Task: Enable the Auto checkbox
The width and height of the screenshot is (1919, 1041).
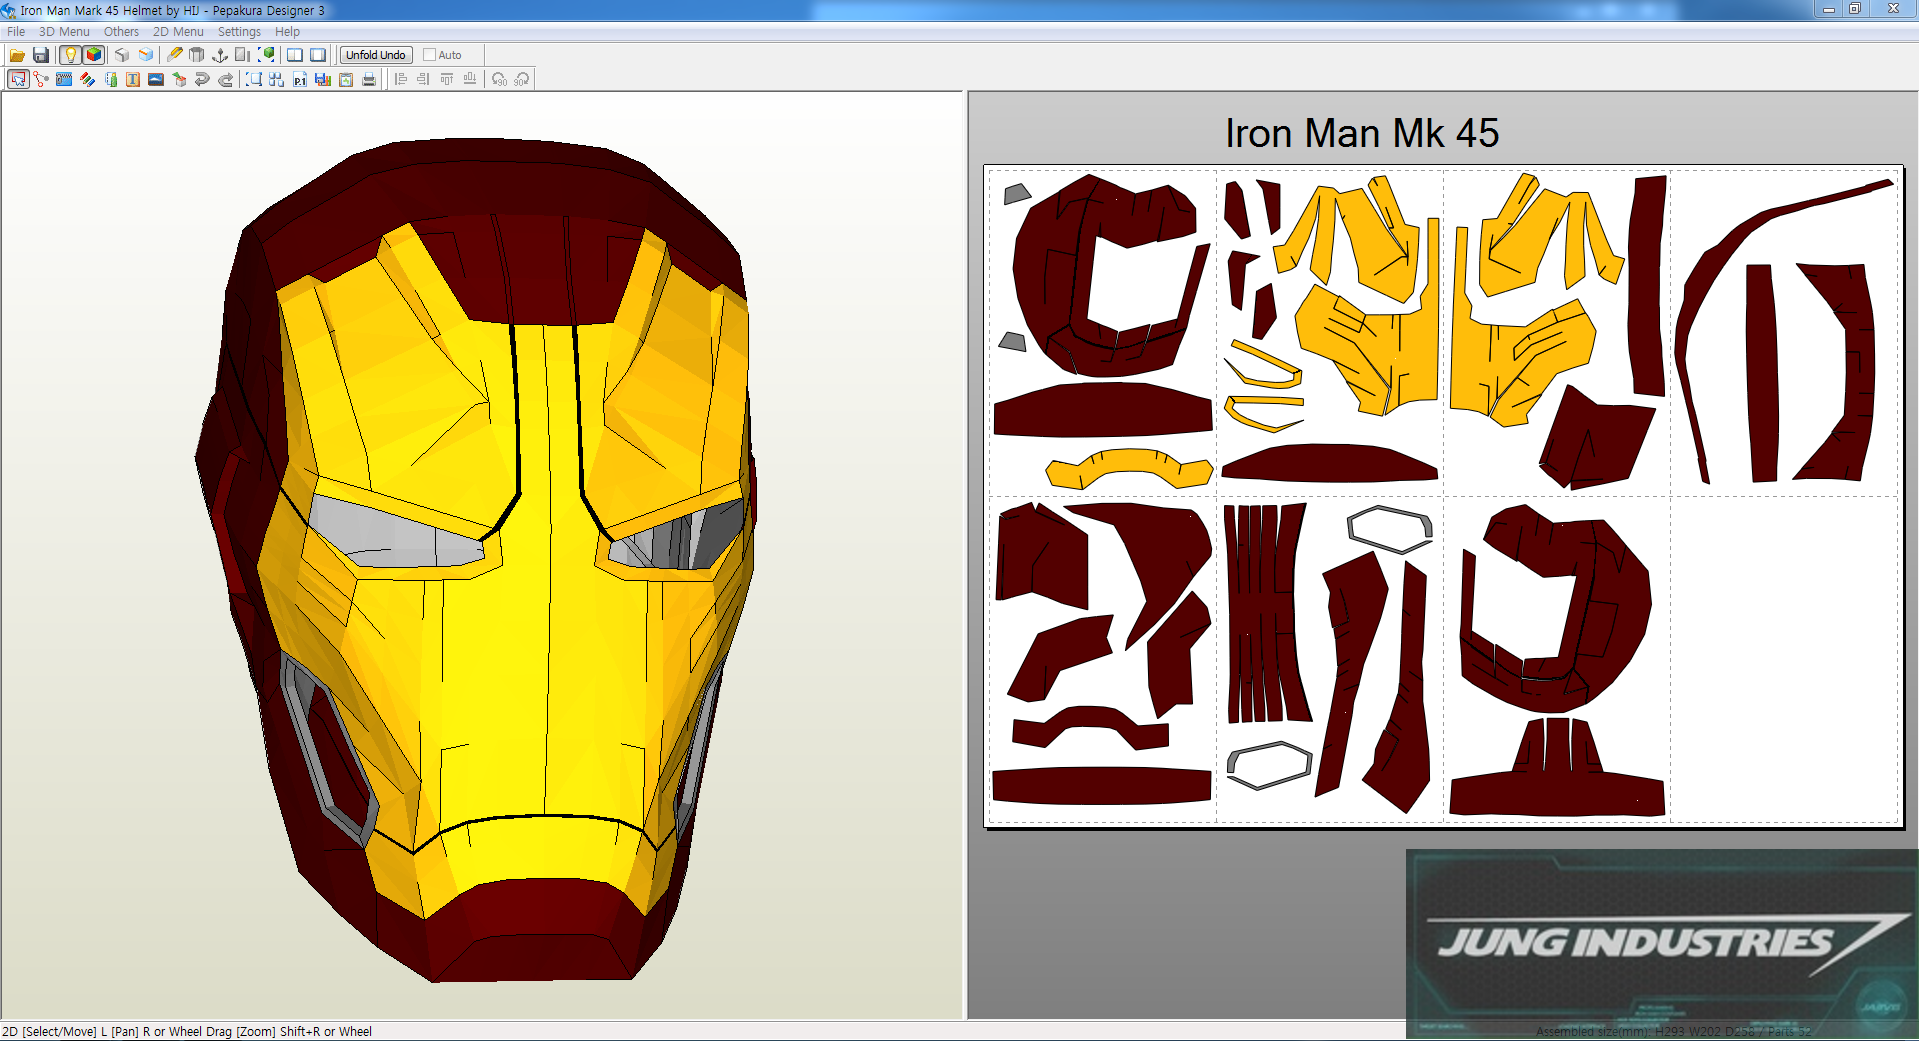Action: pos(430,55)
